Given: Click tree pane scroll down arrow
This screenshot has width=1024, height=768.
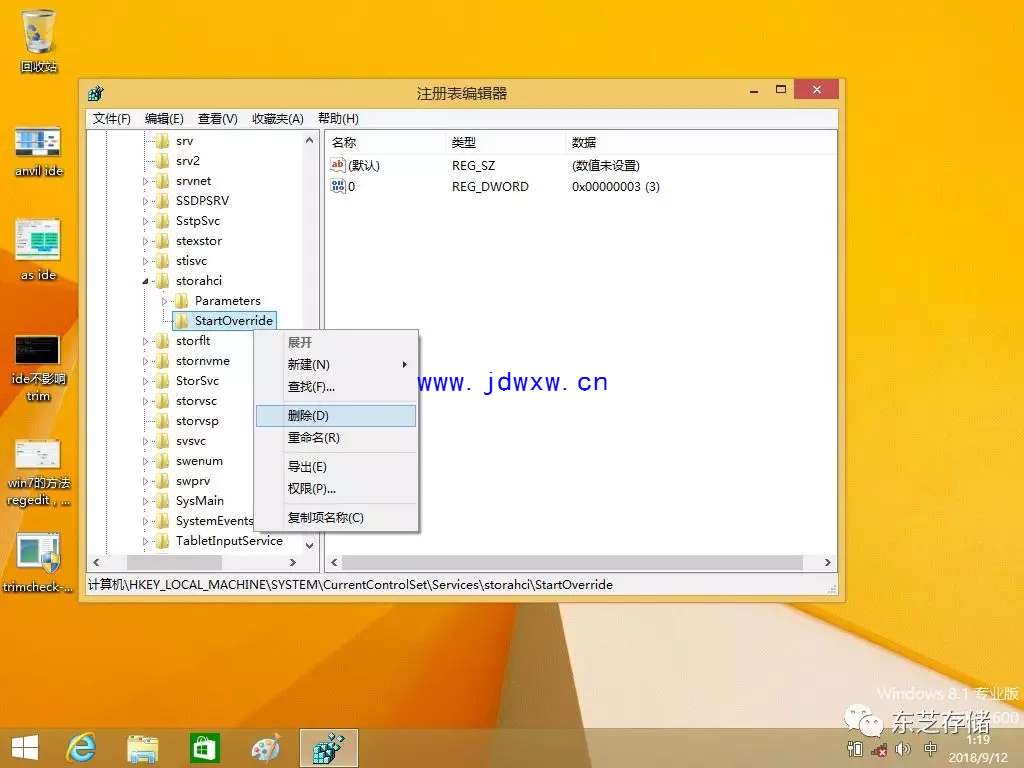Looking at the screenshot, I should point(310,545).
